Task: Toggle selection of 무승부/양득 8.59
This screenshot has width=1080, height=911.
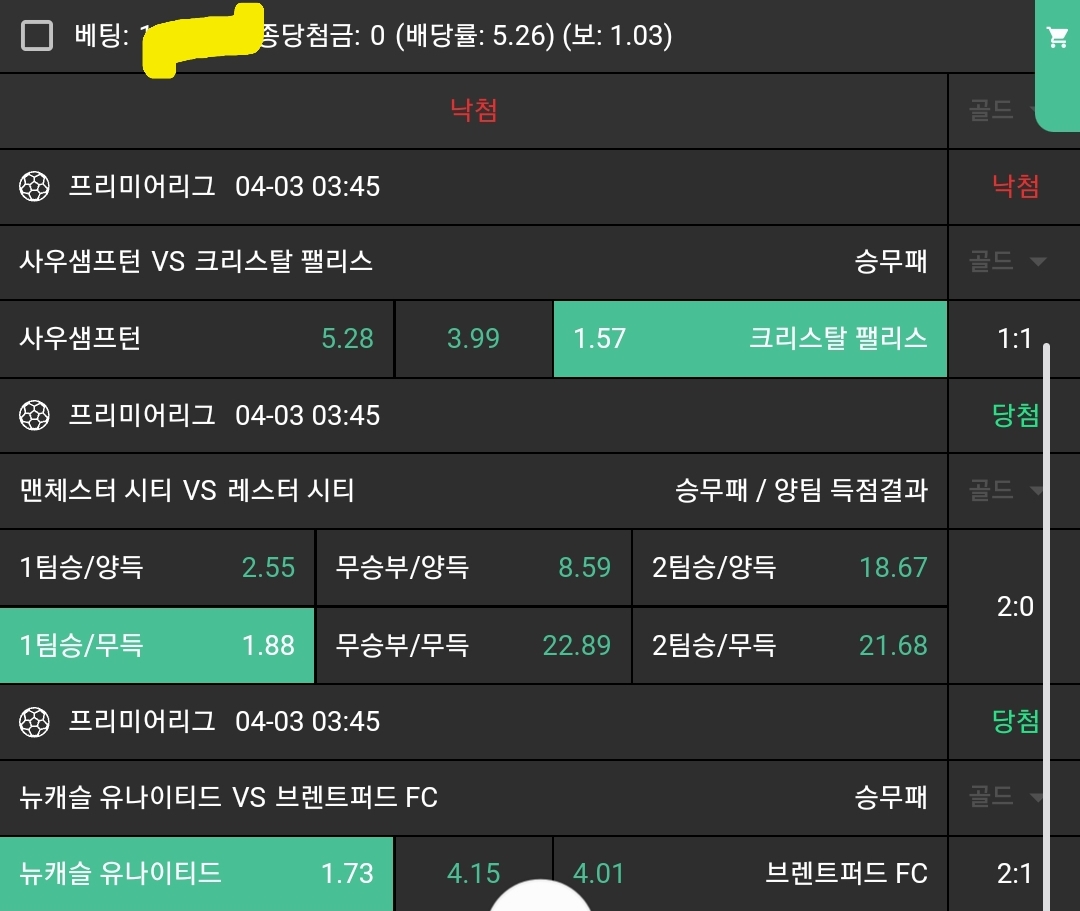Action: point(473,568)
